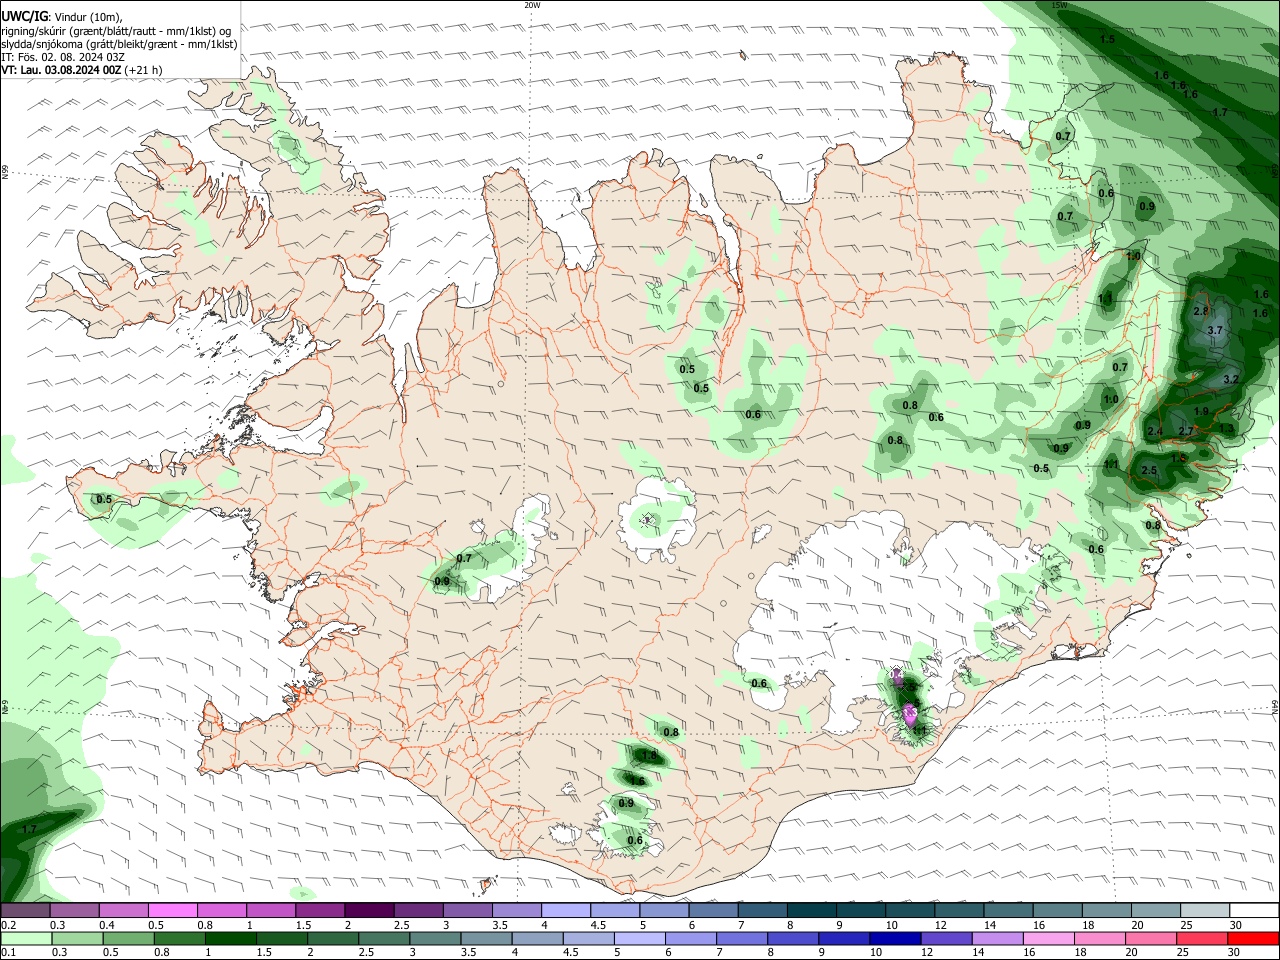Click the deep navy 10 swatch in rain legend
Viewport: 1280px width, 960px height.
pos(895,938)
